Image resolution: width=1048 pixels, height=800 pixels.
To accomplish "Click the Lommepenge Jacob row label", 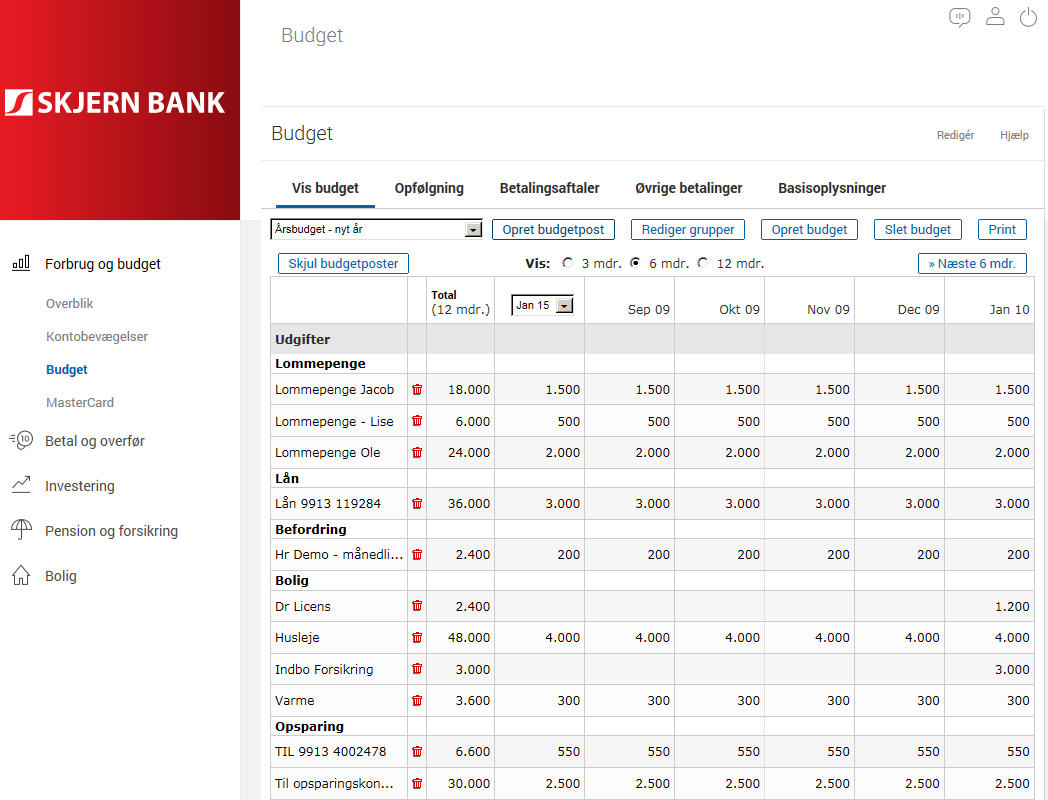I will 334,389.
